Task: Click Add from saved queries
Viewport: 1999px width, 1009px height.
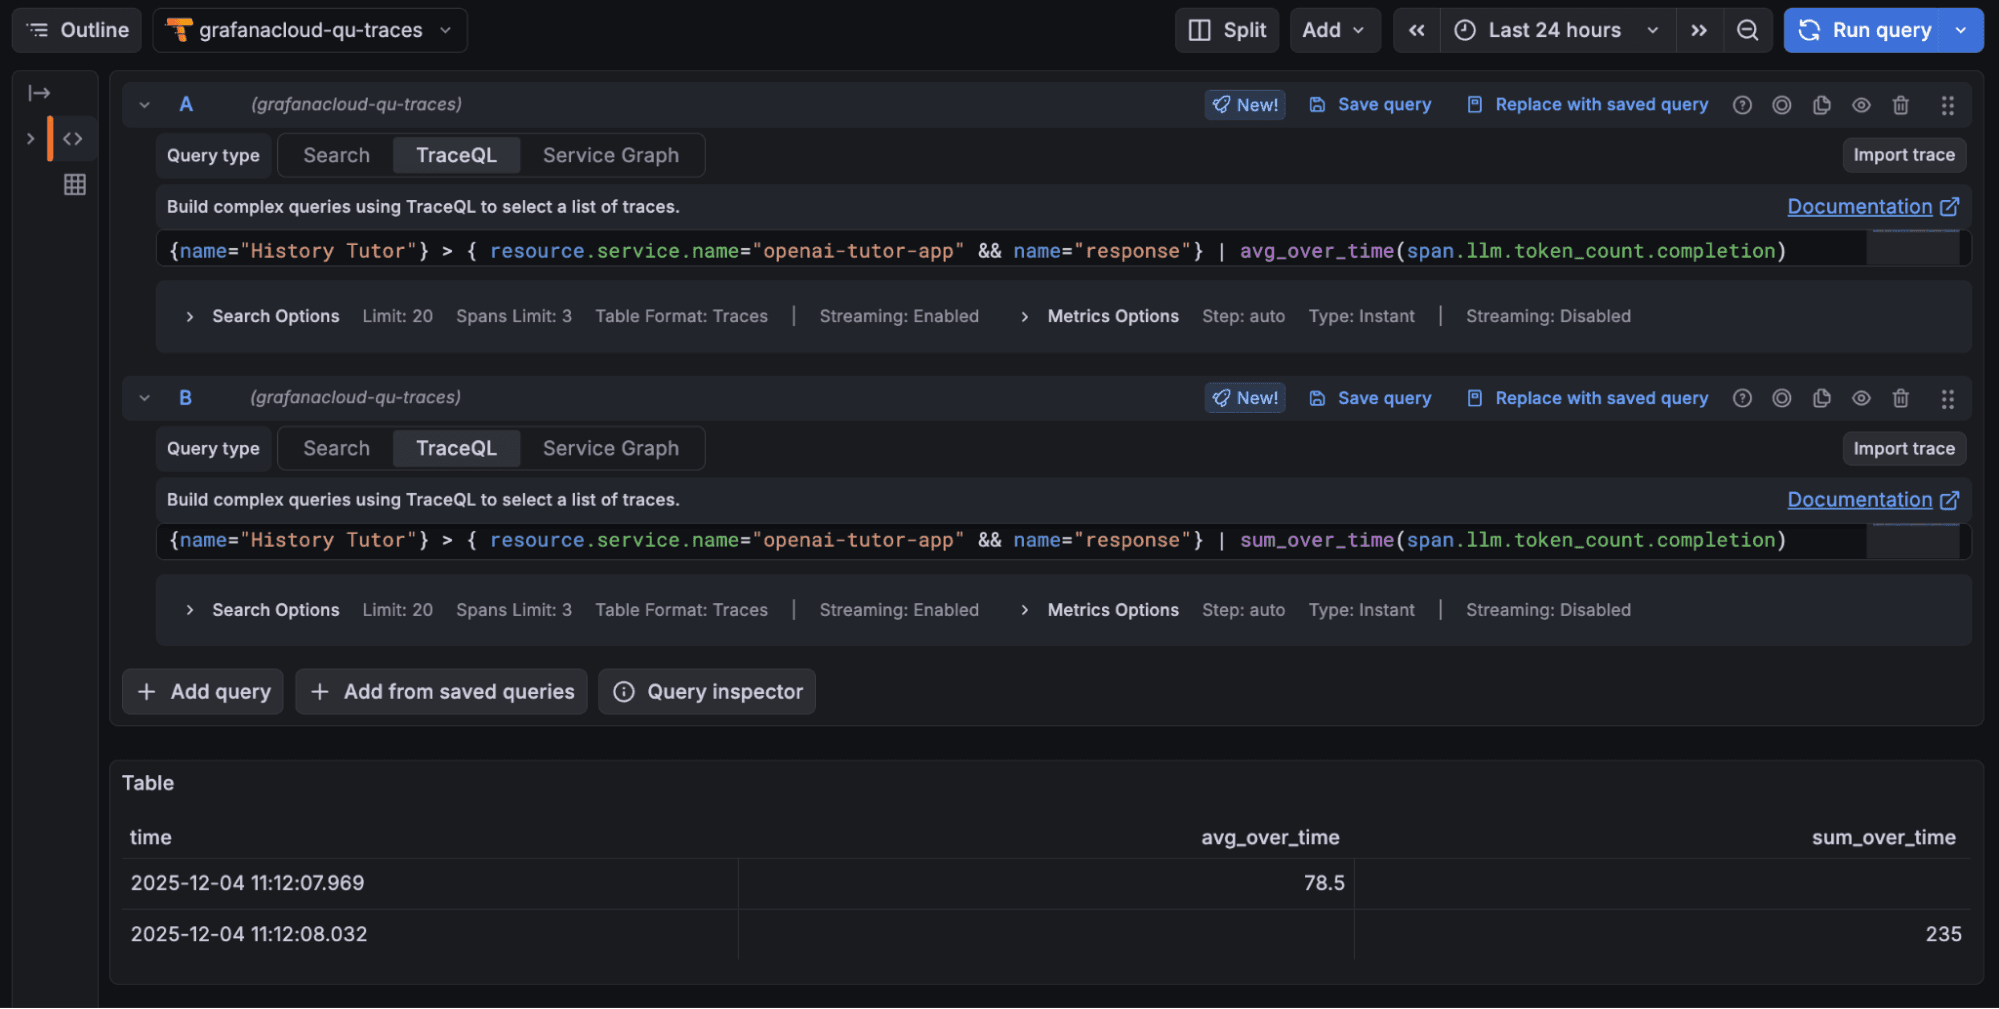Action: 441,692
